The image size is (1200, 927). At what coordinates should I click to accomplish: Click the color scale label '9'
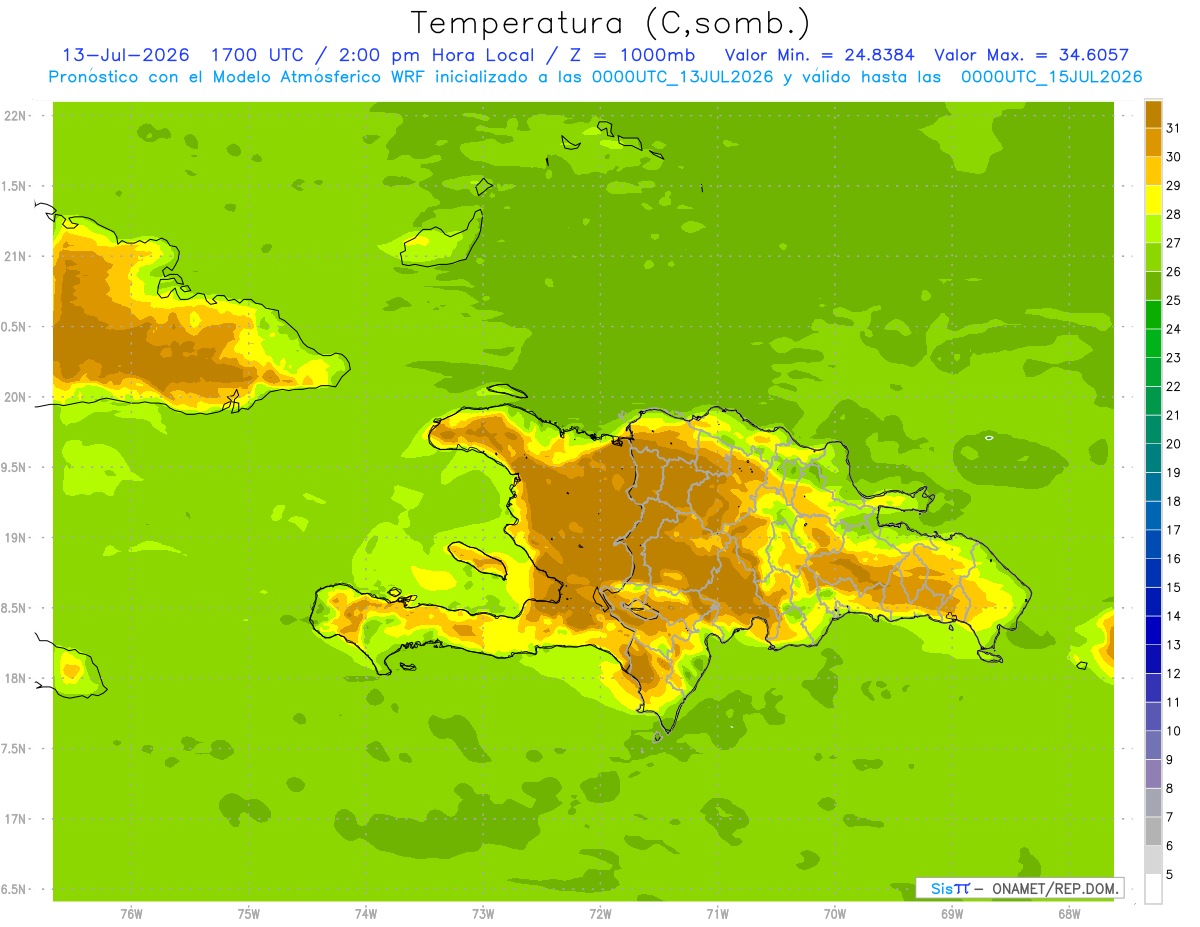click(x=1169, y=760)
